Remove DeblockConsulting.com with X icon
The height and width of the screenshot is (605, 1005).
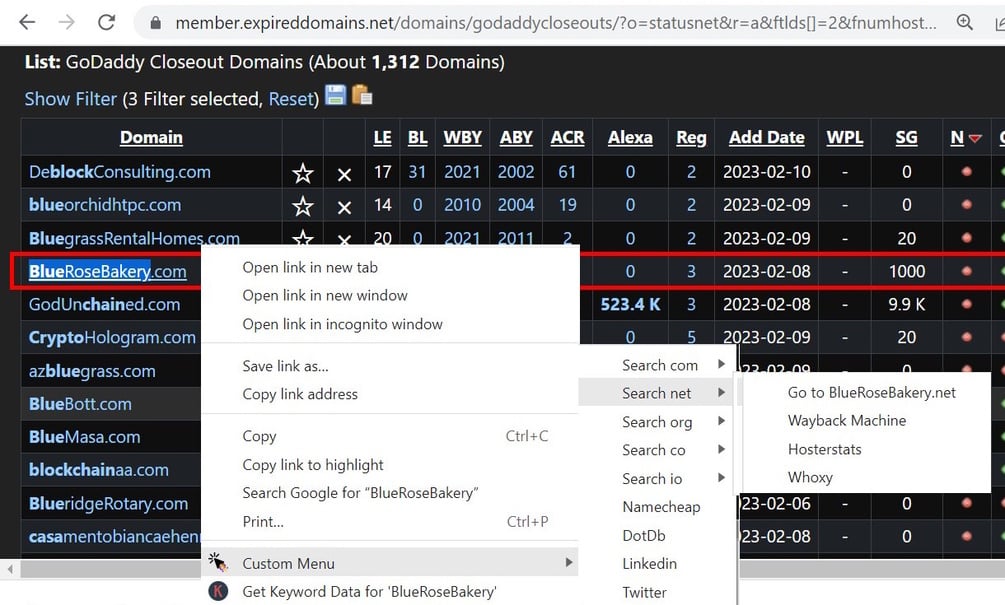[344, 174]
